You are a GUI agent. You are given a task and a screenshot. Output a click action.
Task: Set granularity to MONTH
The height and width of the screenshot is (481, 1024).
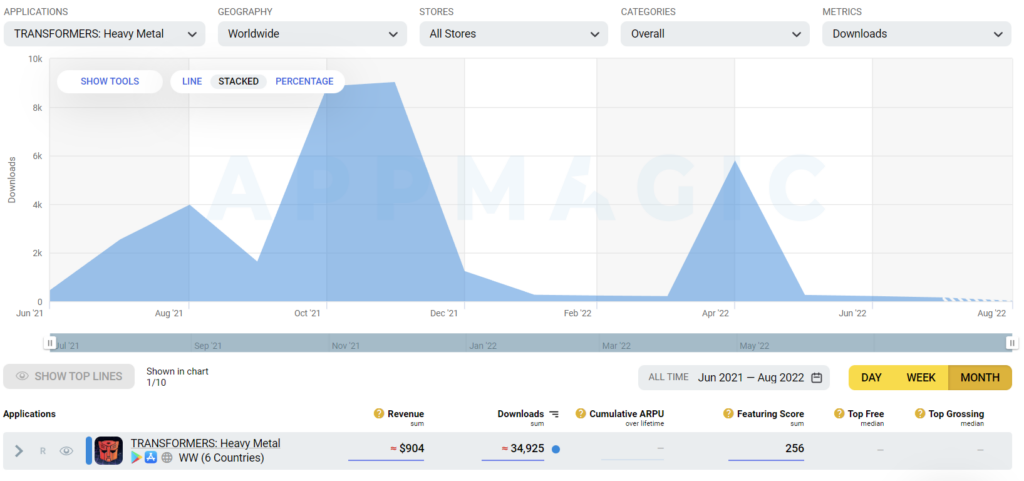click(980, 377)
